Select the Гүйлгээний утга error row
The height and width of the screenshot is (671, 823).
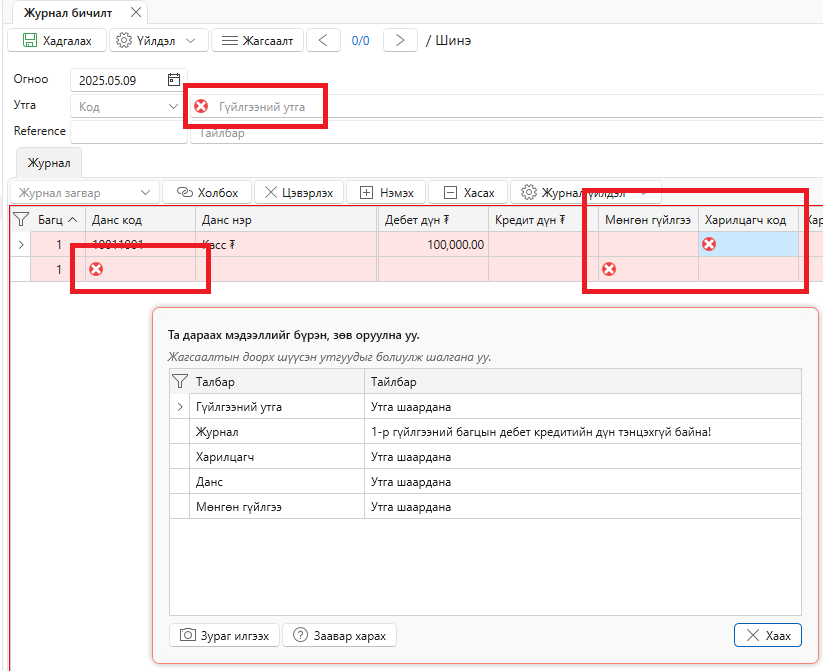486,407
